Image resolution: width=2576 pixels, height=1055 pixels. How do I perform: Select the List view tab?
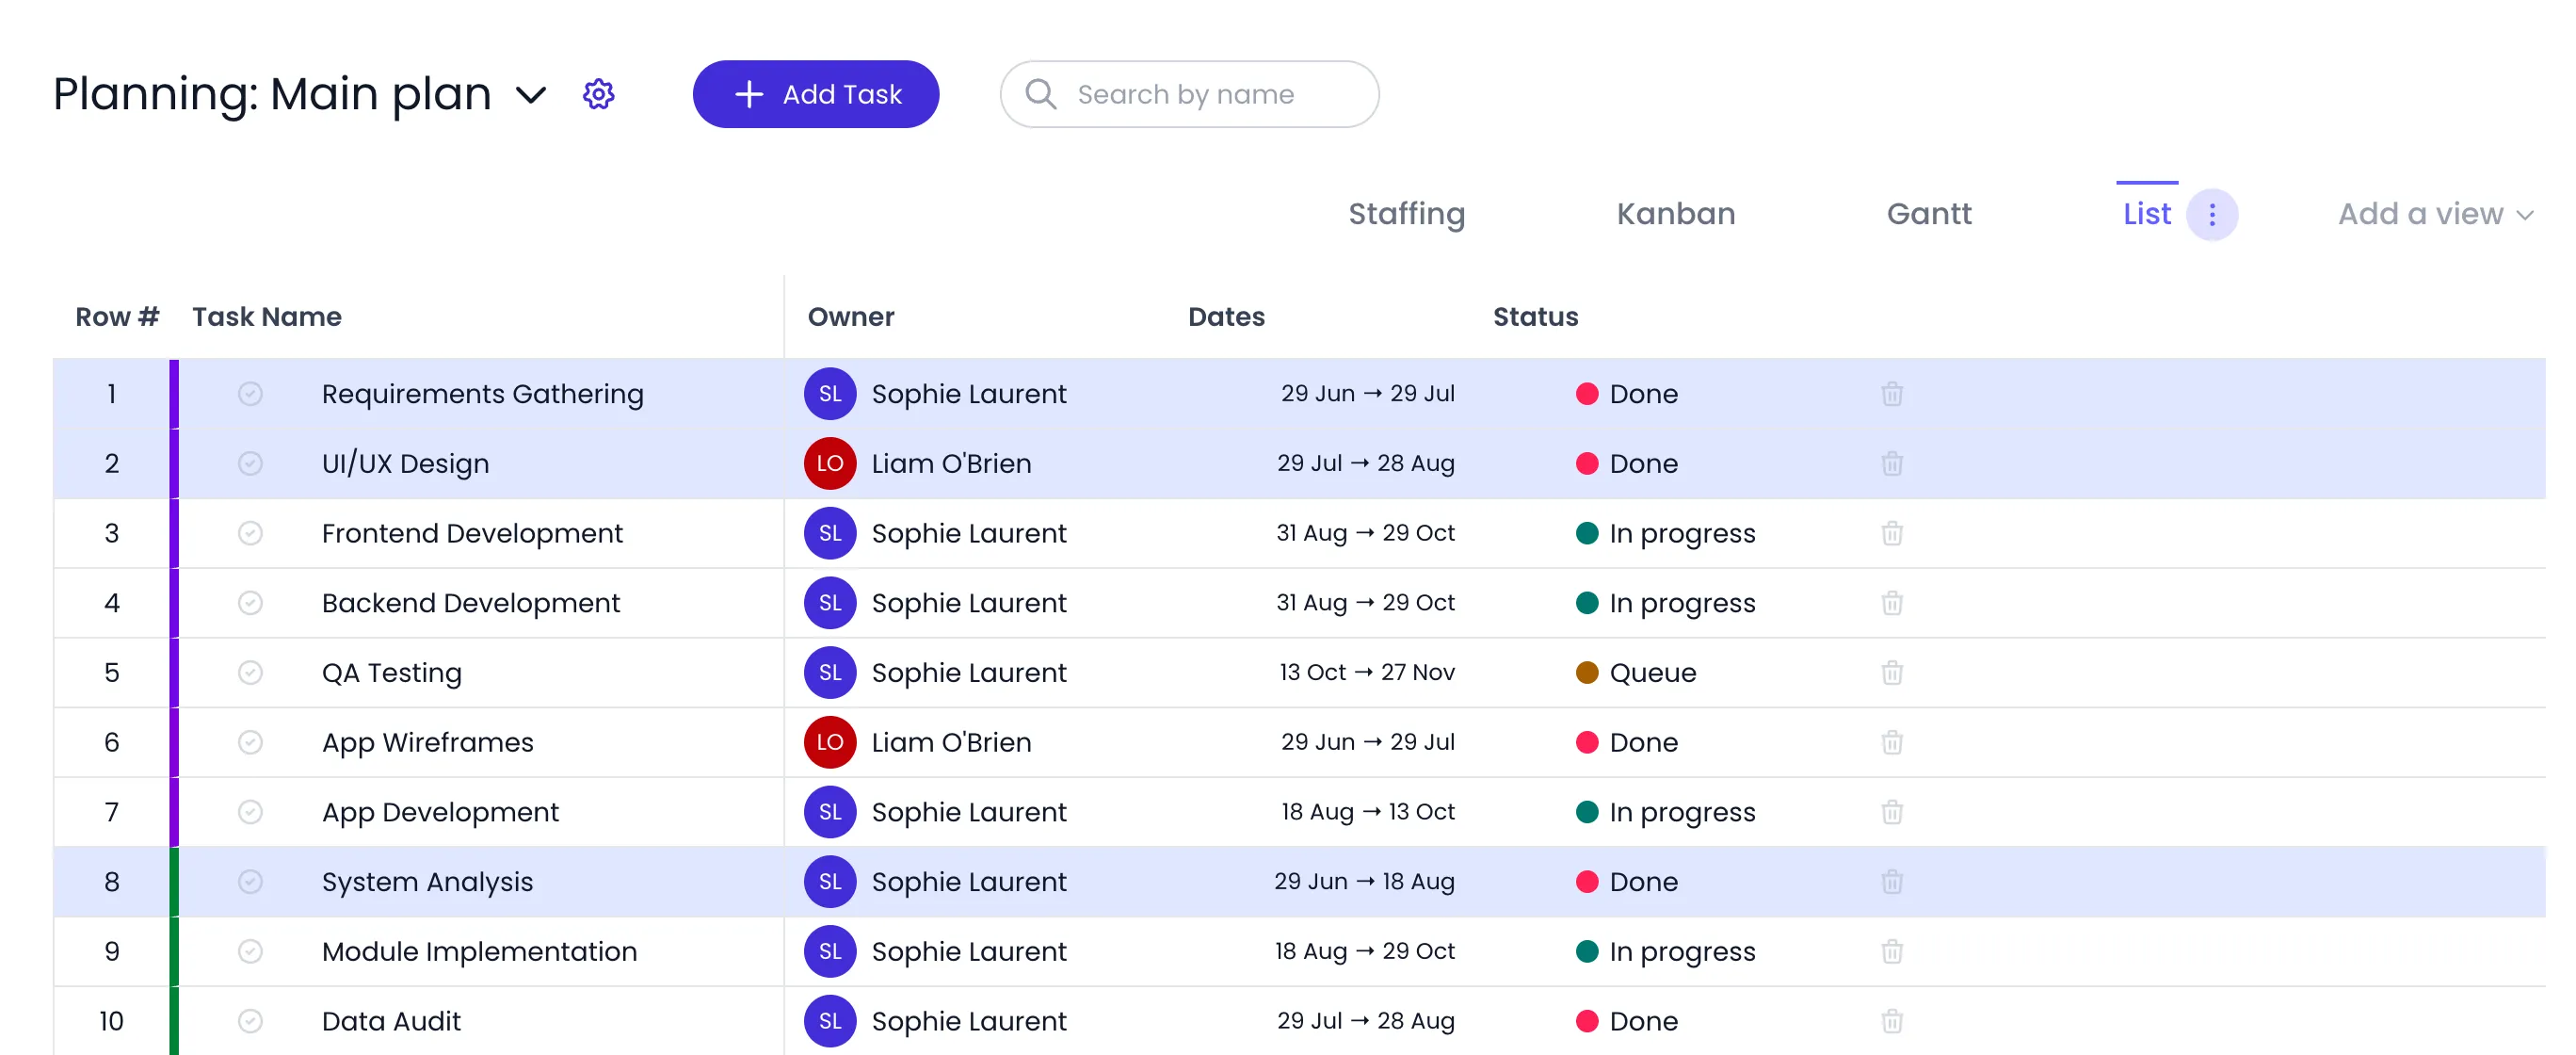2146,214
